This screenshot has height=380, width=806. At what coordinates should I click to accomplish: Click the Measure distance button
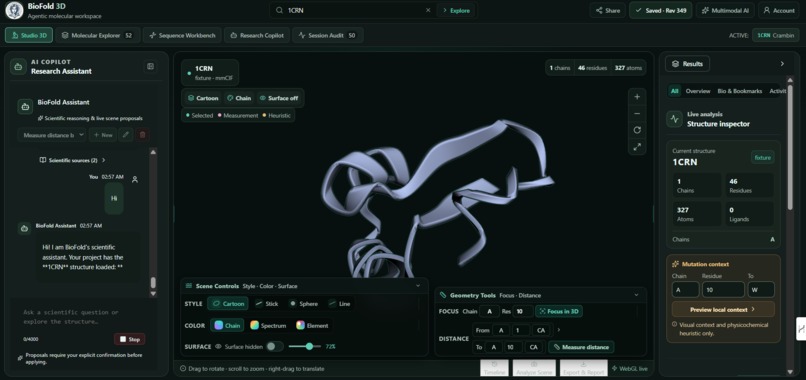click(581, 347)
